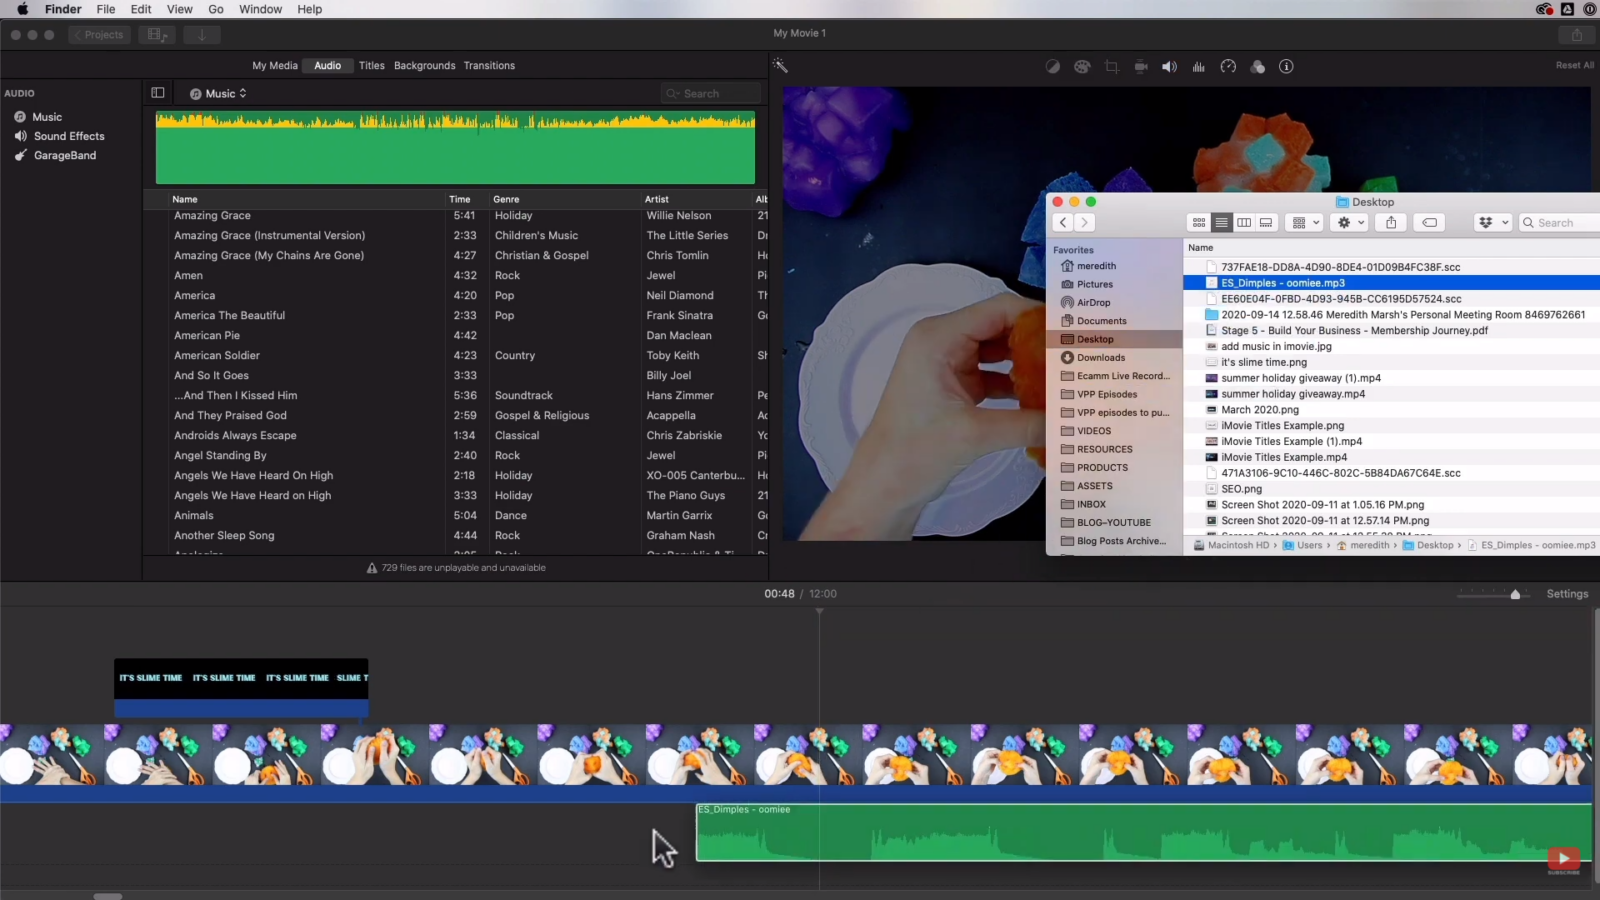Open the volume adjustment speaker icon
This screenshot has width=1600, height=900.
coord(1169,66)
